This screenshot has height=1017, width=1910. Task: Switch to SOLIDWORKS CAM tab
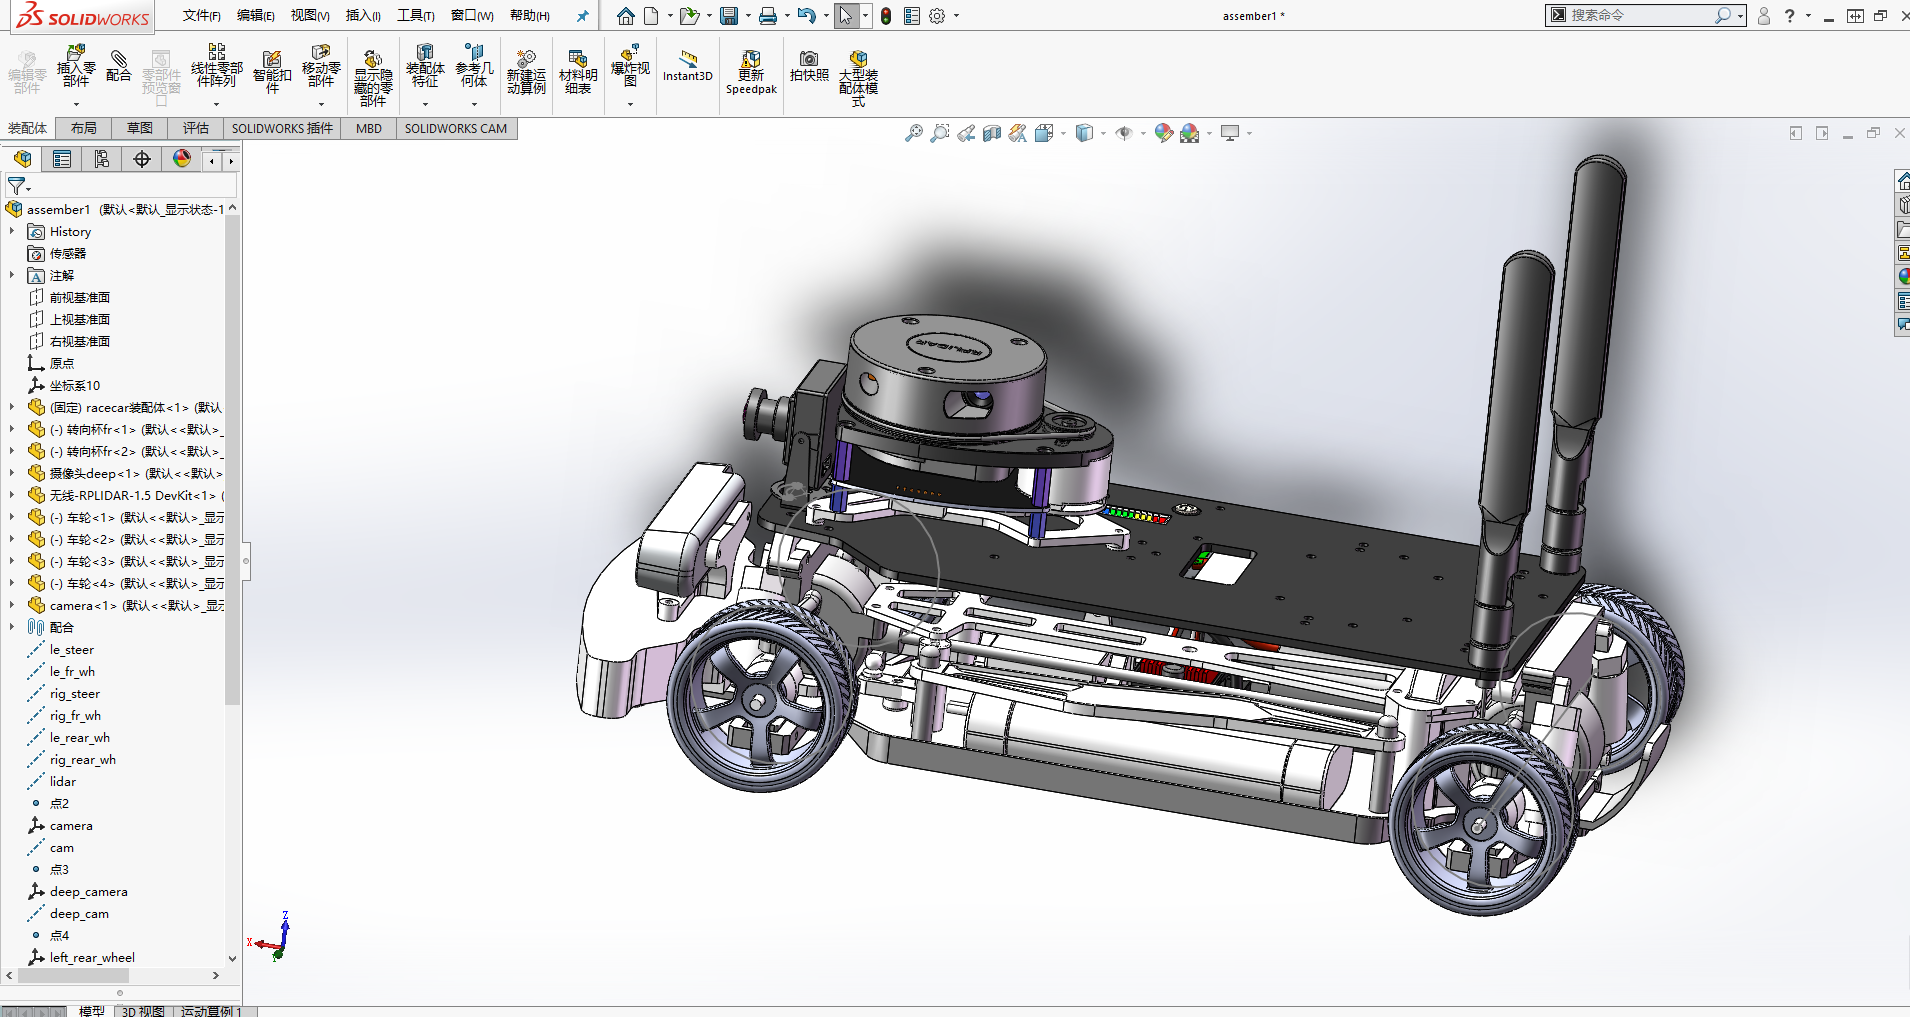coord(456,128)
